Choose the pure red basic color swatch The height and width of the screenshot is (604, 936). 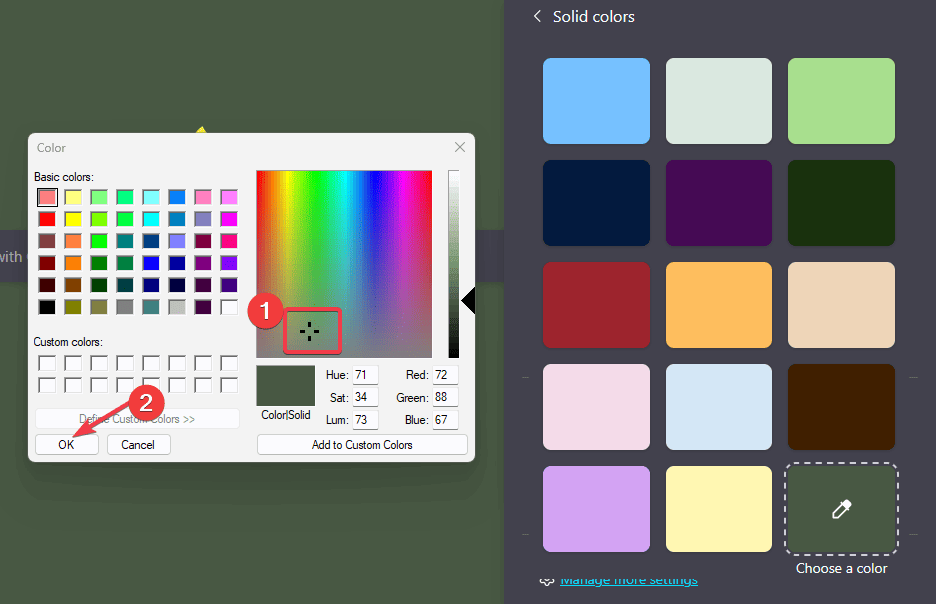47,219
